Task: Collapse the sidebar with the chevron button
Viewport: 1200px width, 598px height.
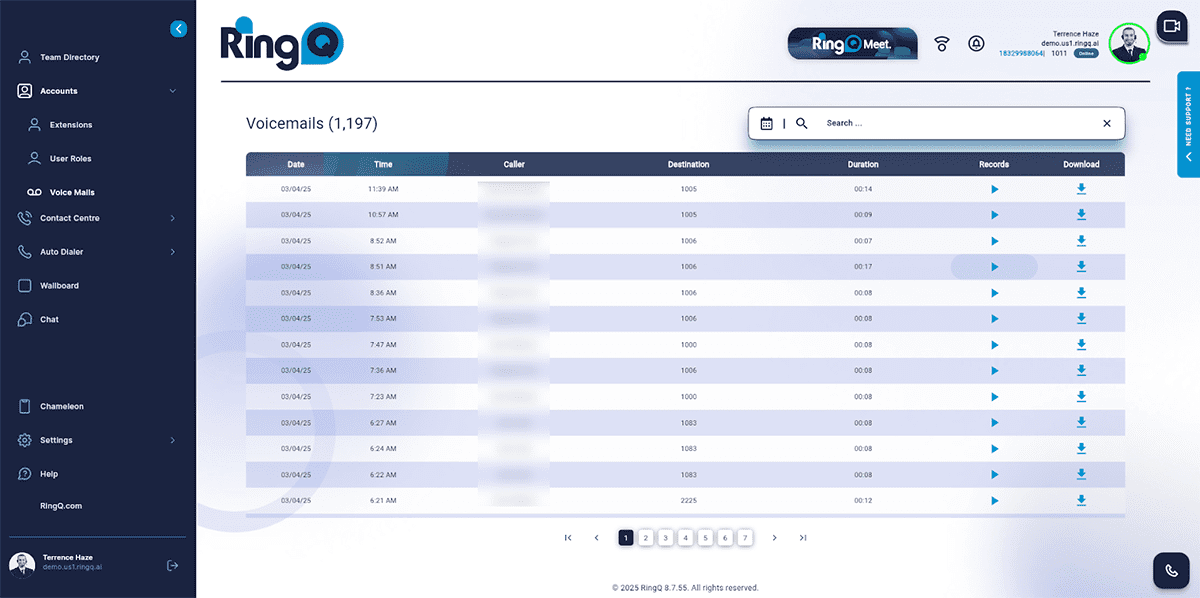Action: point(178,29)
